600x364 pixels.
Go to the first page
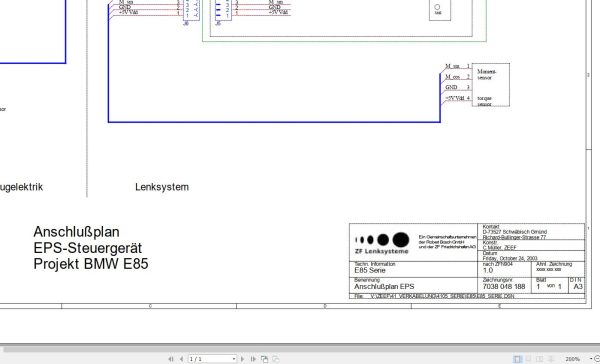(x=171, y=359)
